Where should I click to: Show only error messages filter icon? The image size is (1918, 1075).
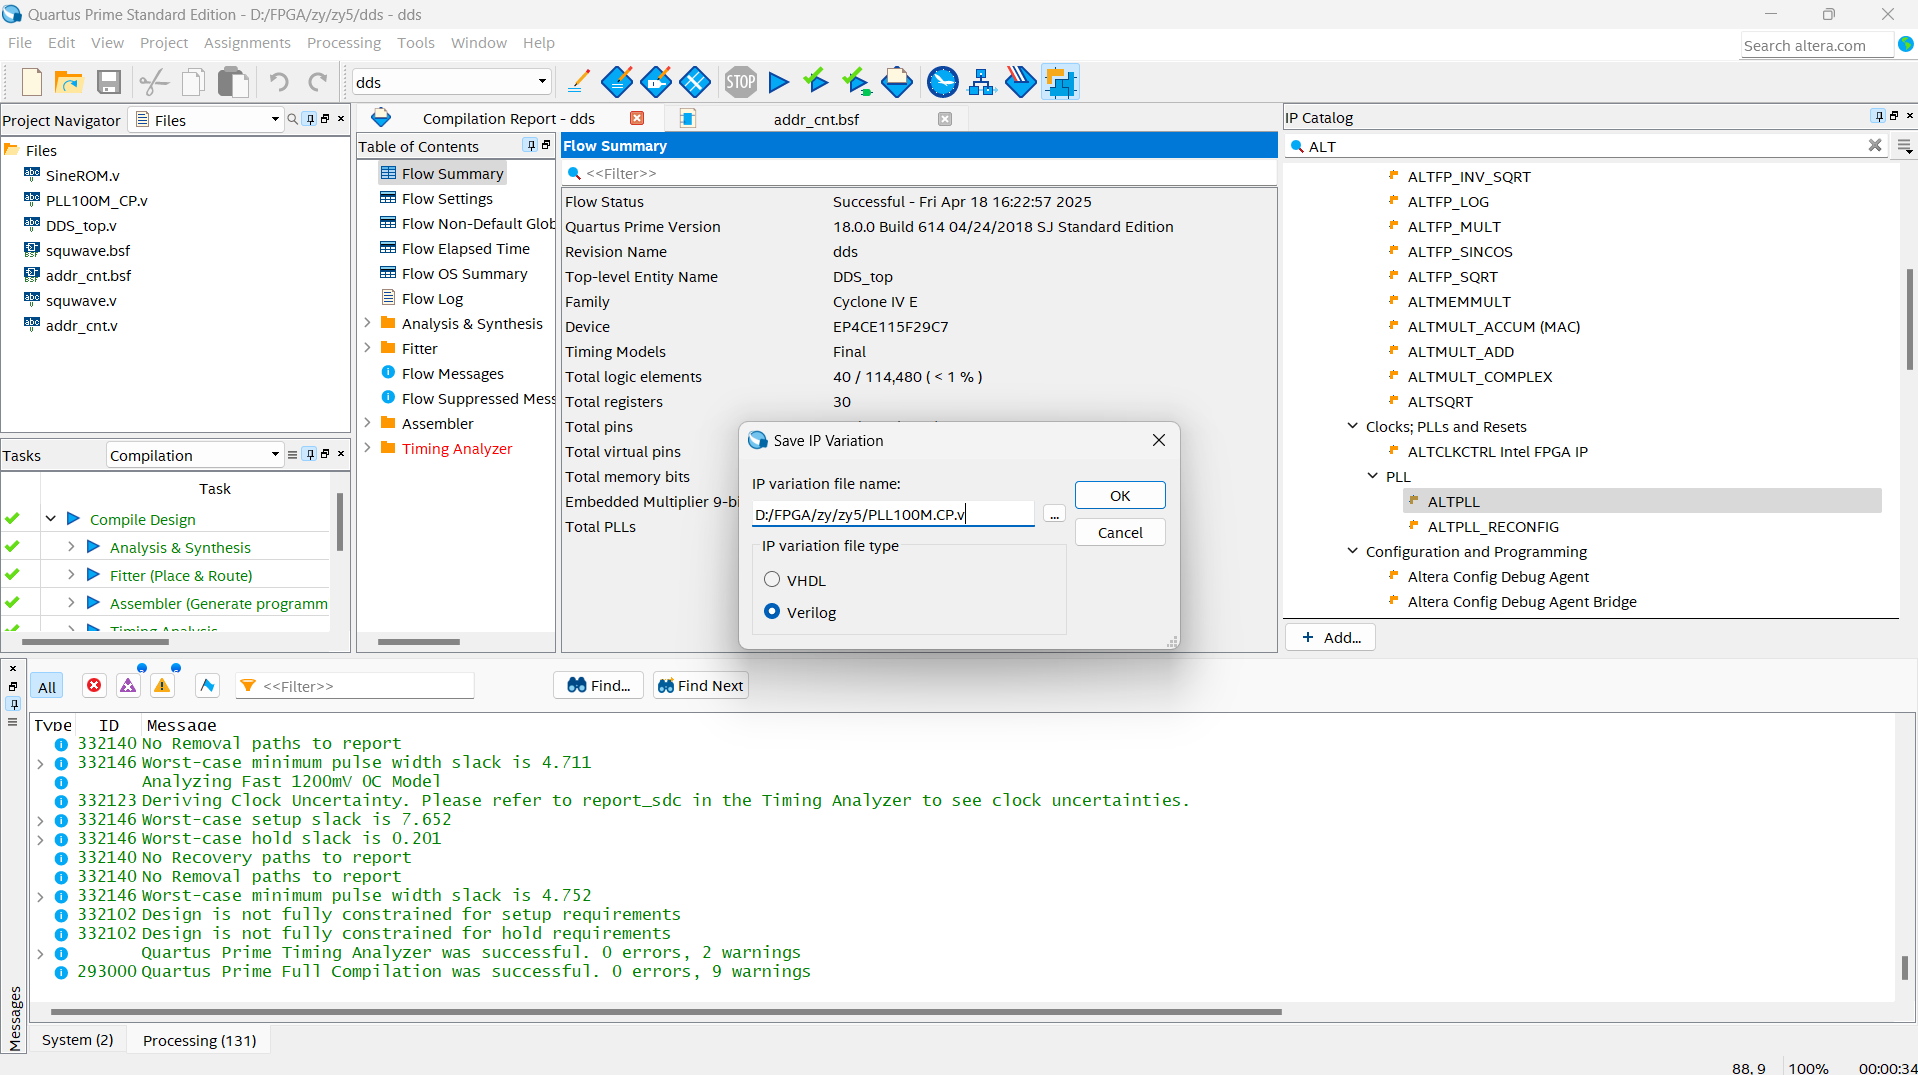[x=94, y=686]
